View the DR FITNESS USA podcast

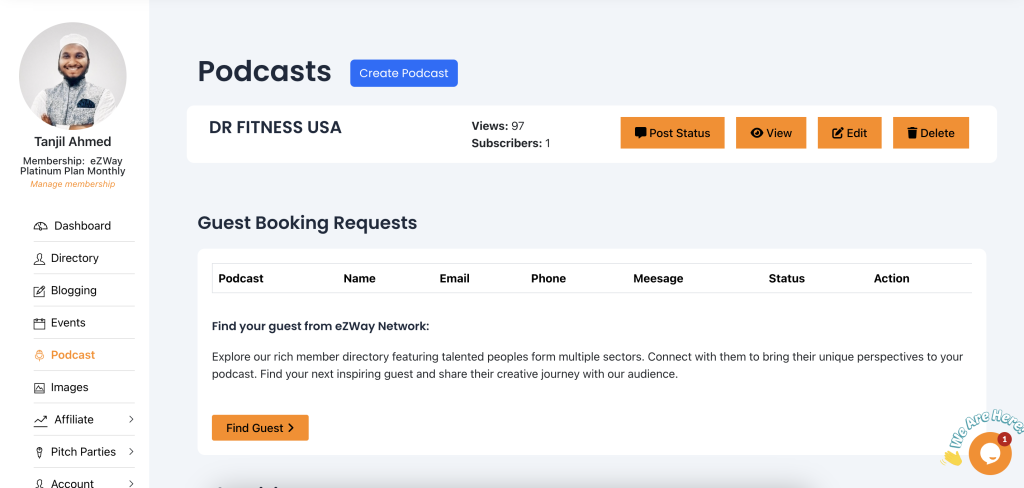[x=770, y=133]
